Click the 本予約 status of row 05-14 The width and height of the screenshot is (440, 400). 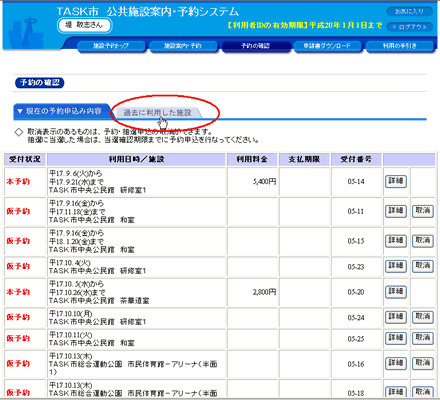[x=18, y=182]
